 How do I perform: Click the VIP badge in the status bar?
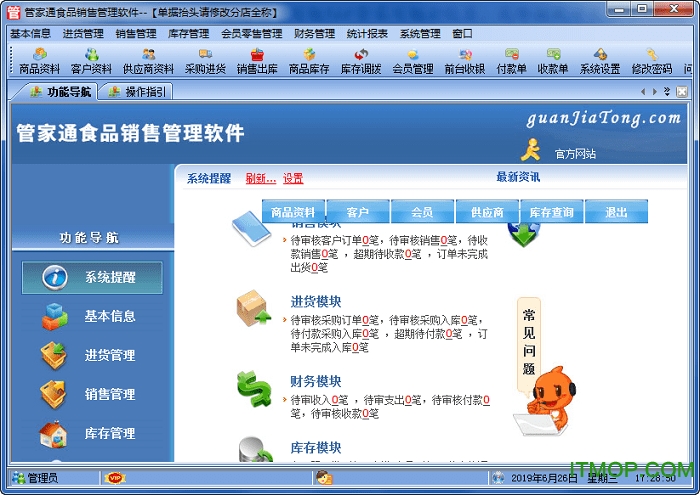pos(115,478)
